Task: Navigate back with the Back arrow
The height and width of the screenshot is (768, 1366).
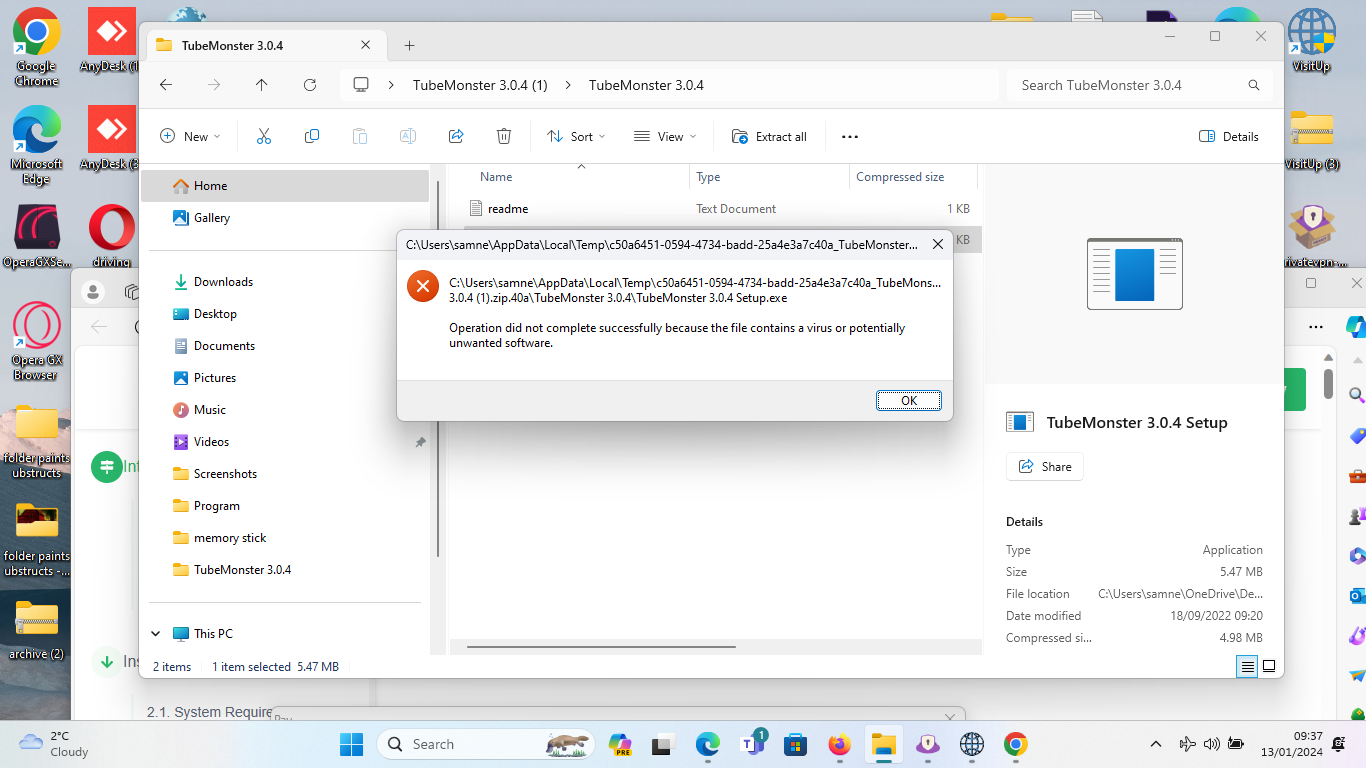Action: (x=166, y=85)
